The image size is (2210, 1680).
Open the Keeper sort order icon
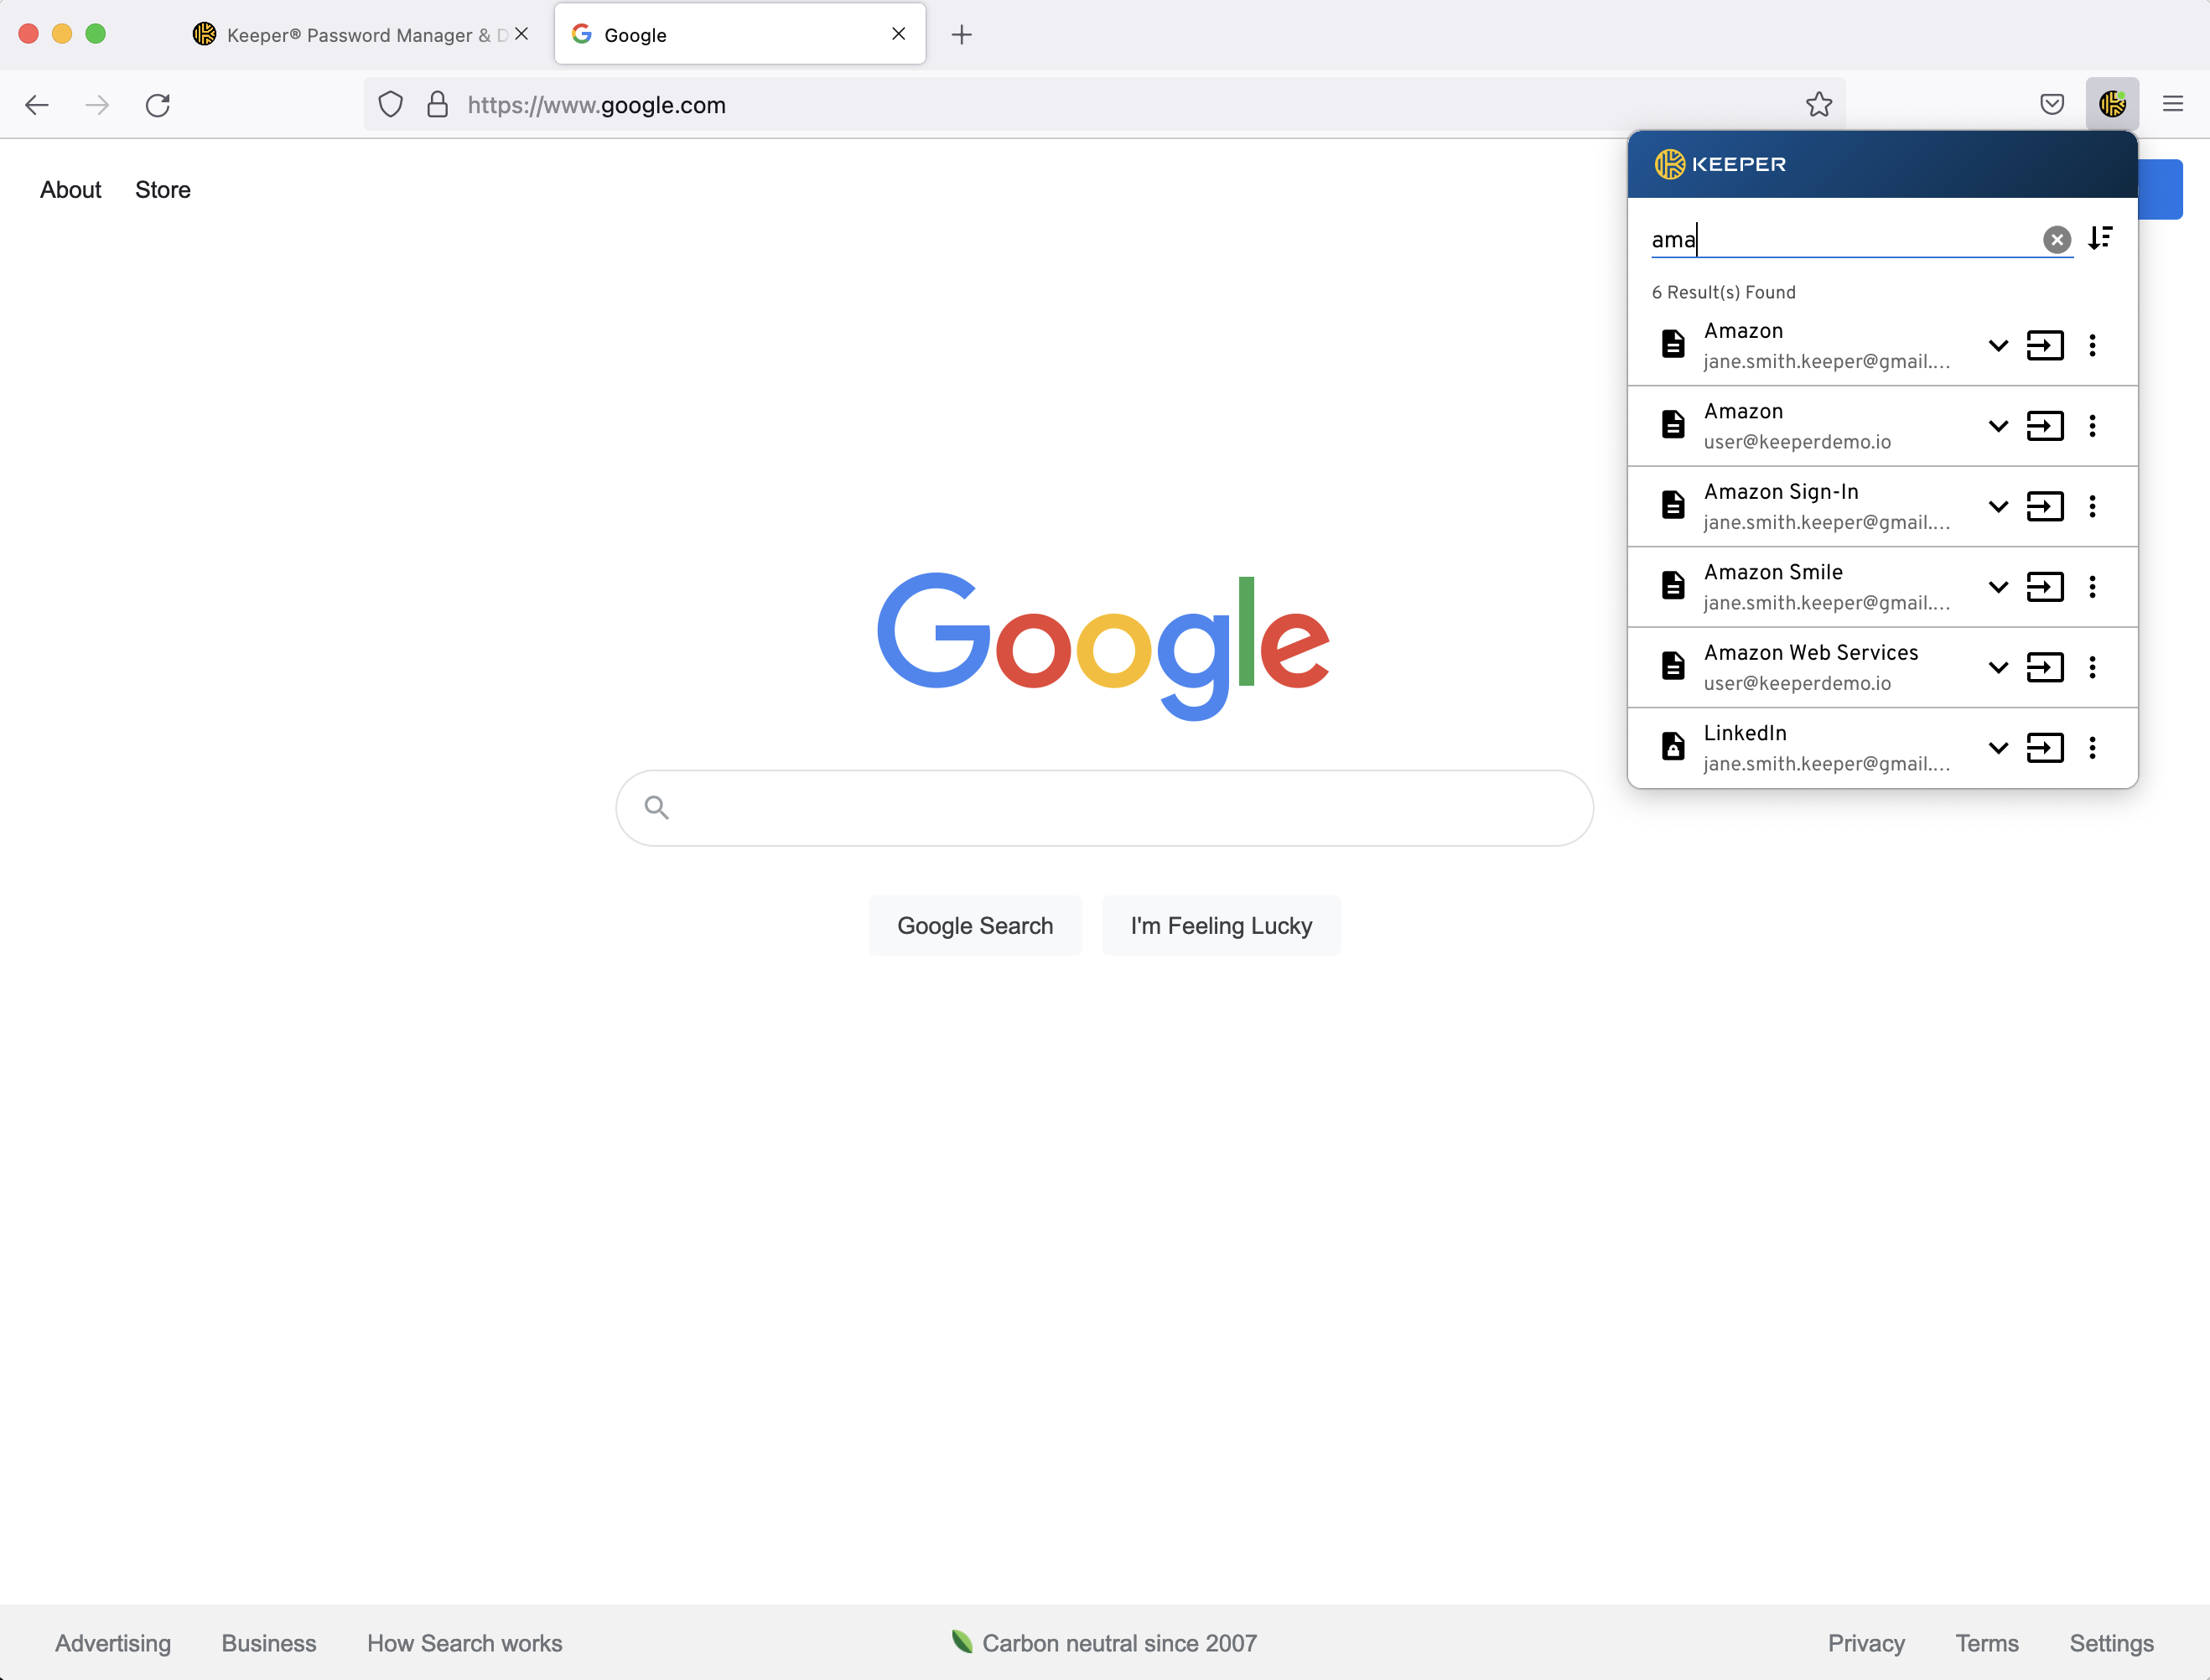[2100, 238]
